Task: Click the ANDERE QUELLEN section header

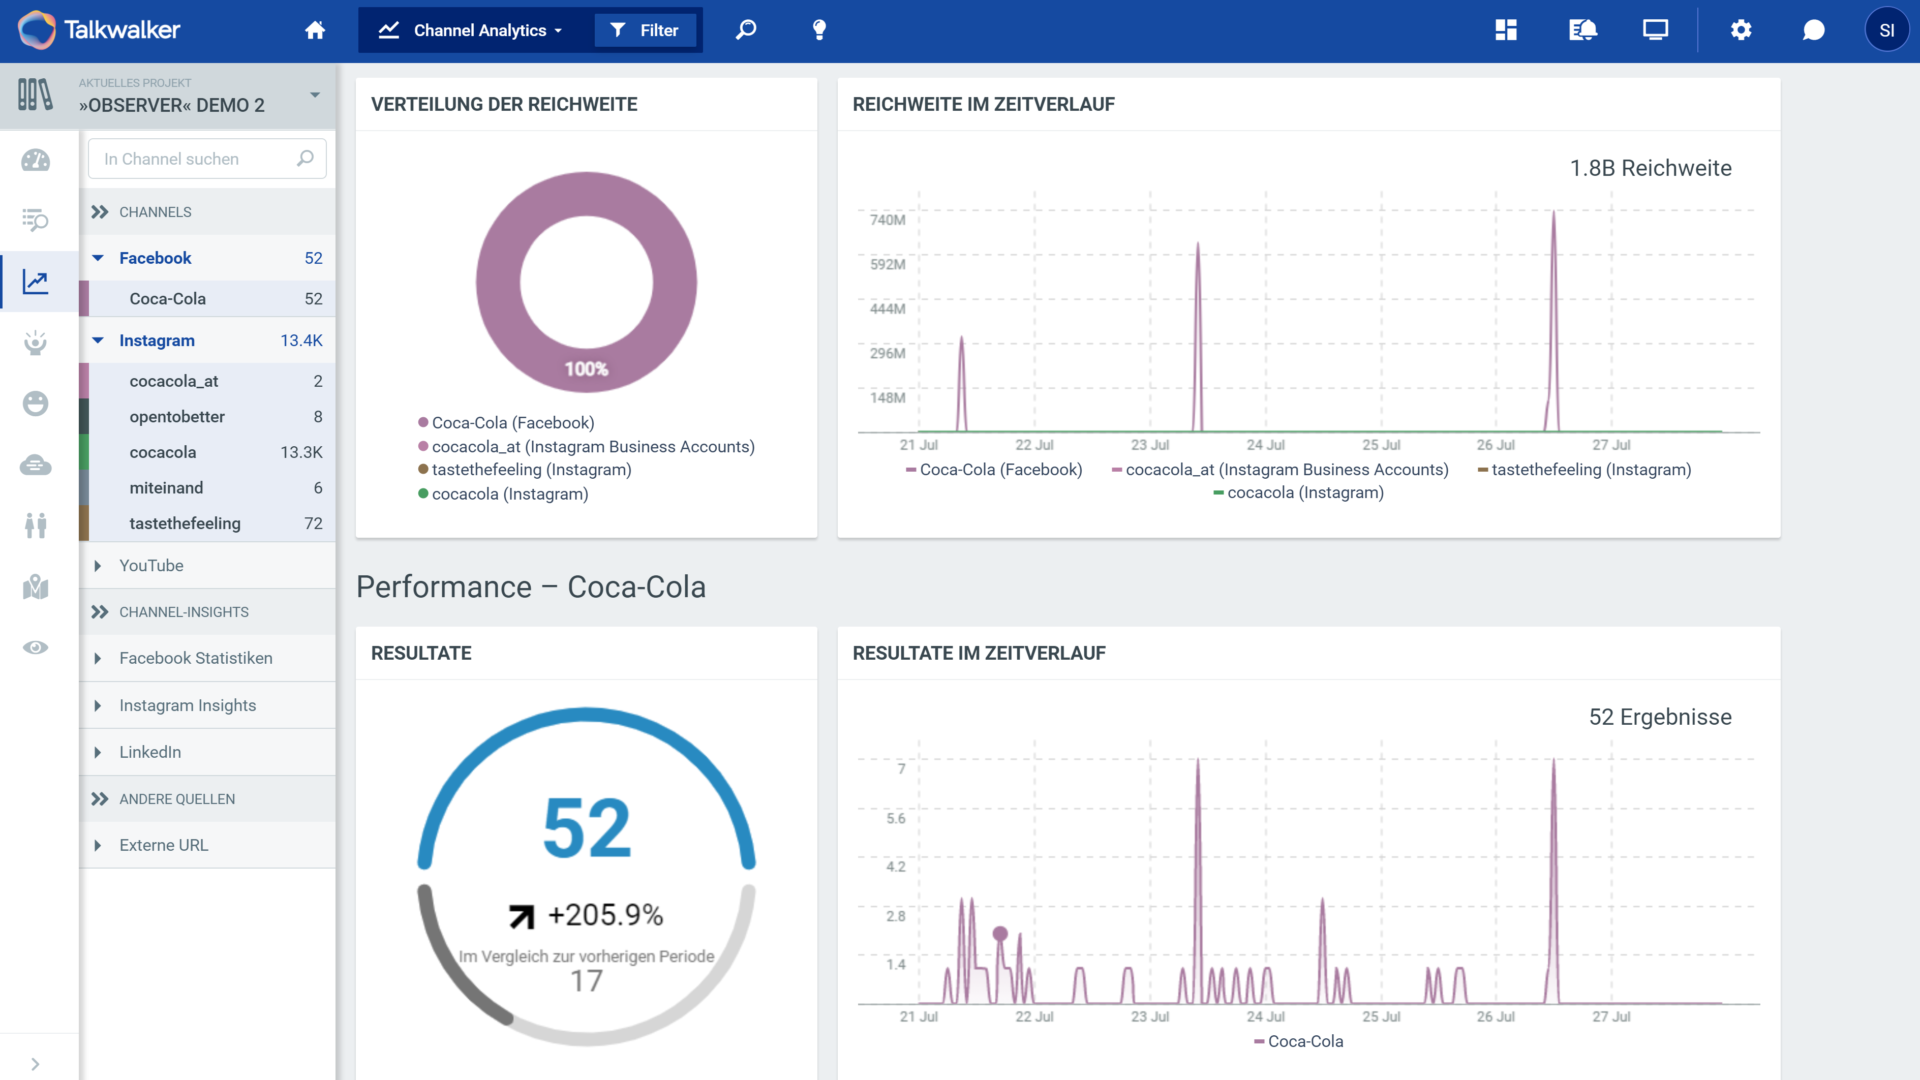Action: click(x=208, y=799)
